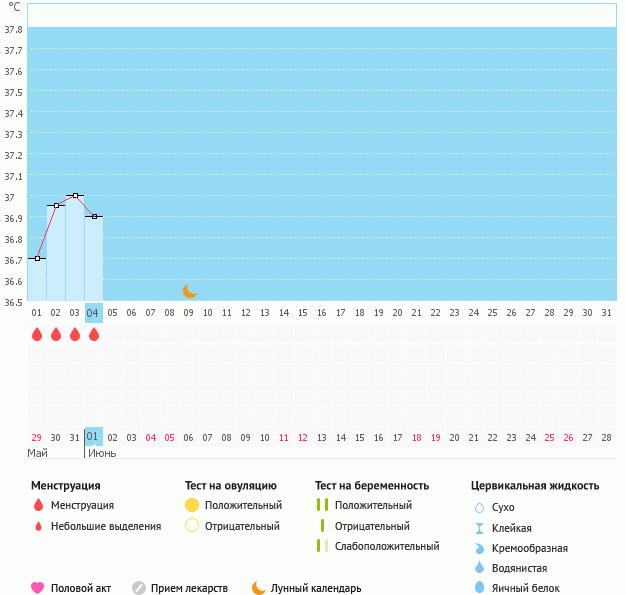Click the Небольшие выделения legend label
This screenshot has width=626, height=595.
coord(105,526)
